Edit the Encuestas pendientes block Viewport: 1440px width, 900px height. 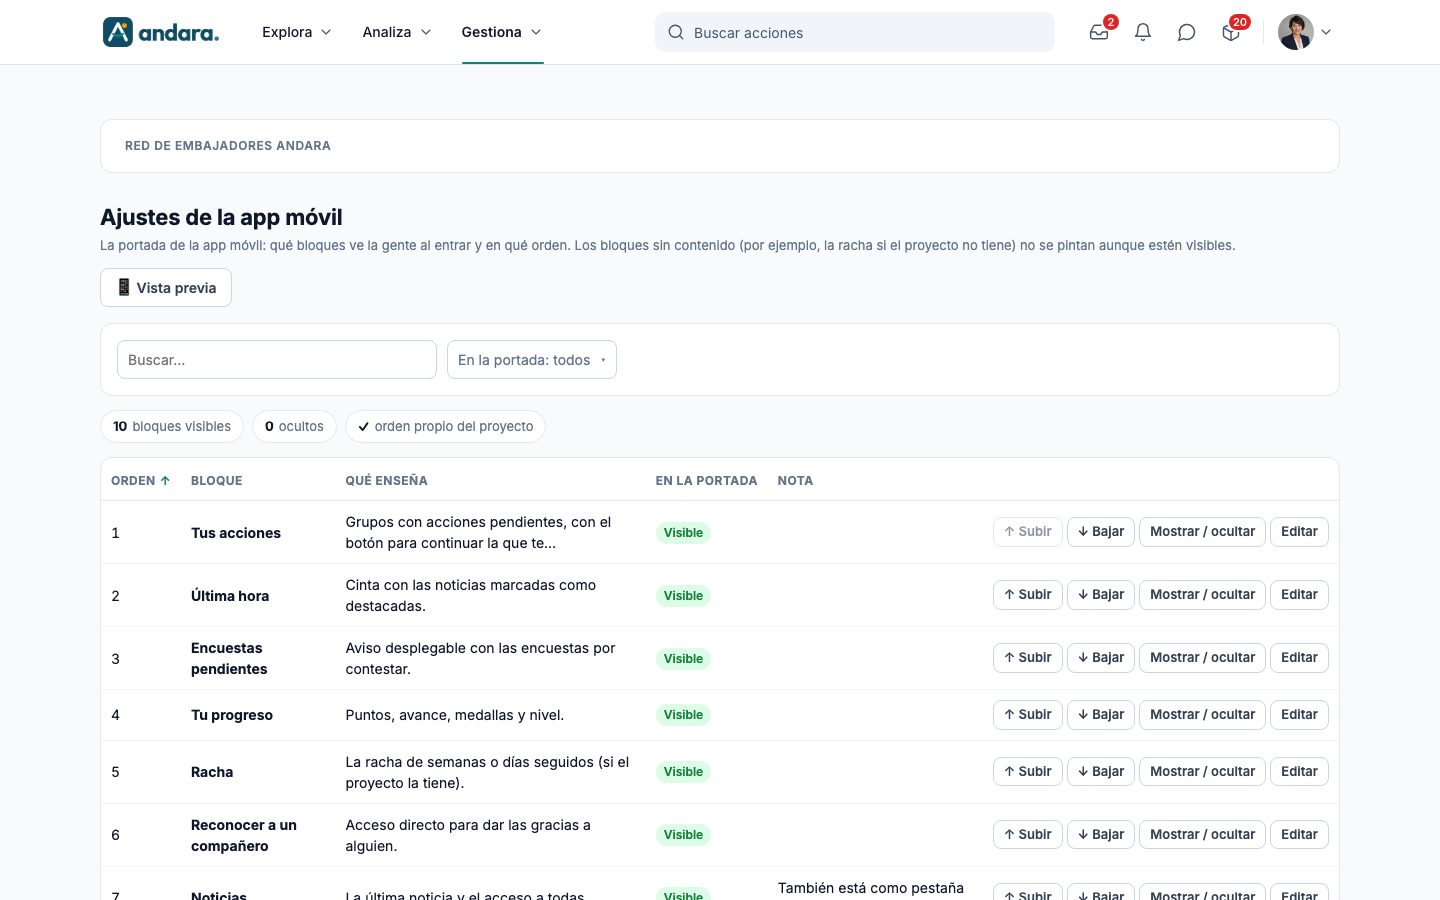[x=1299, y=658]
